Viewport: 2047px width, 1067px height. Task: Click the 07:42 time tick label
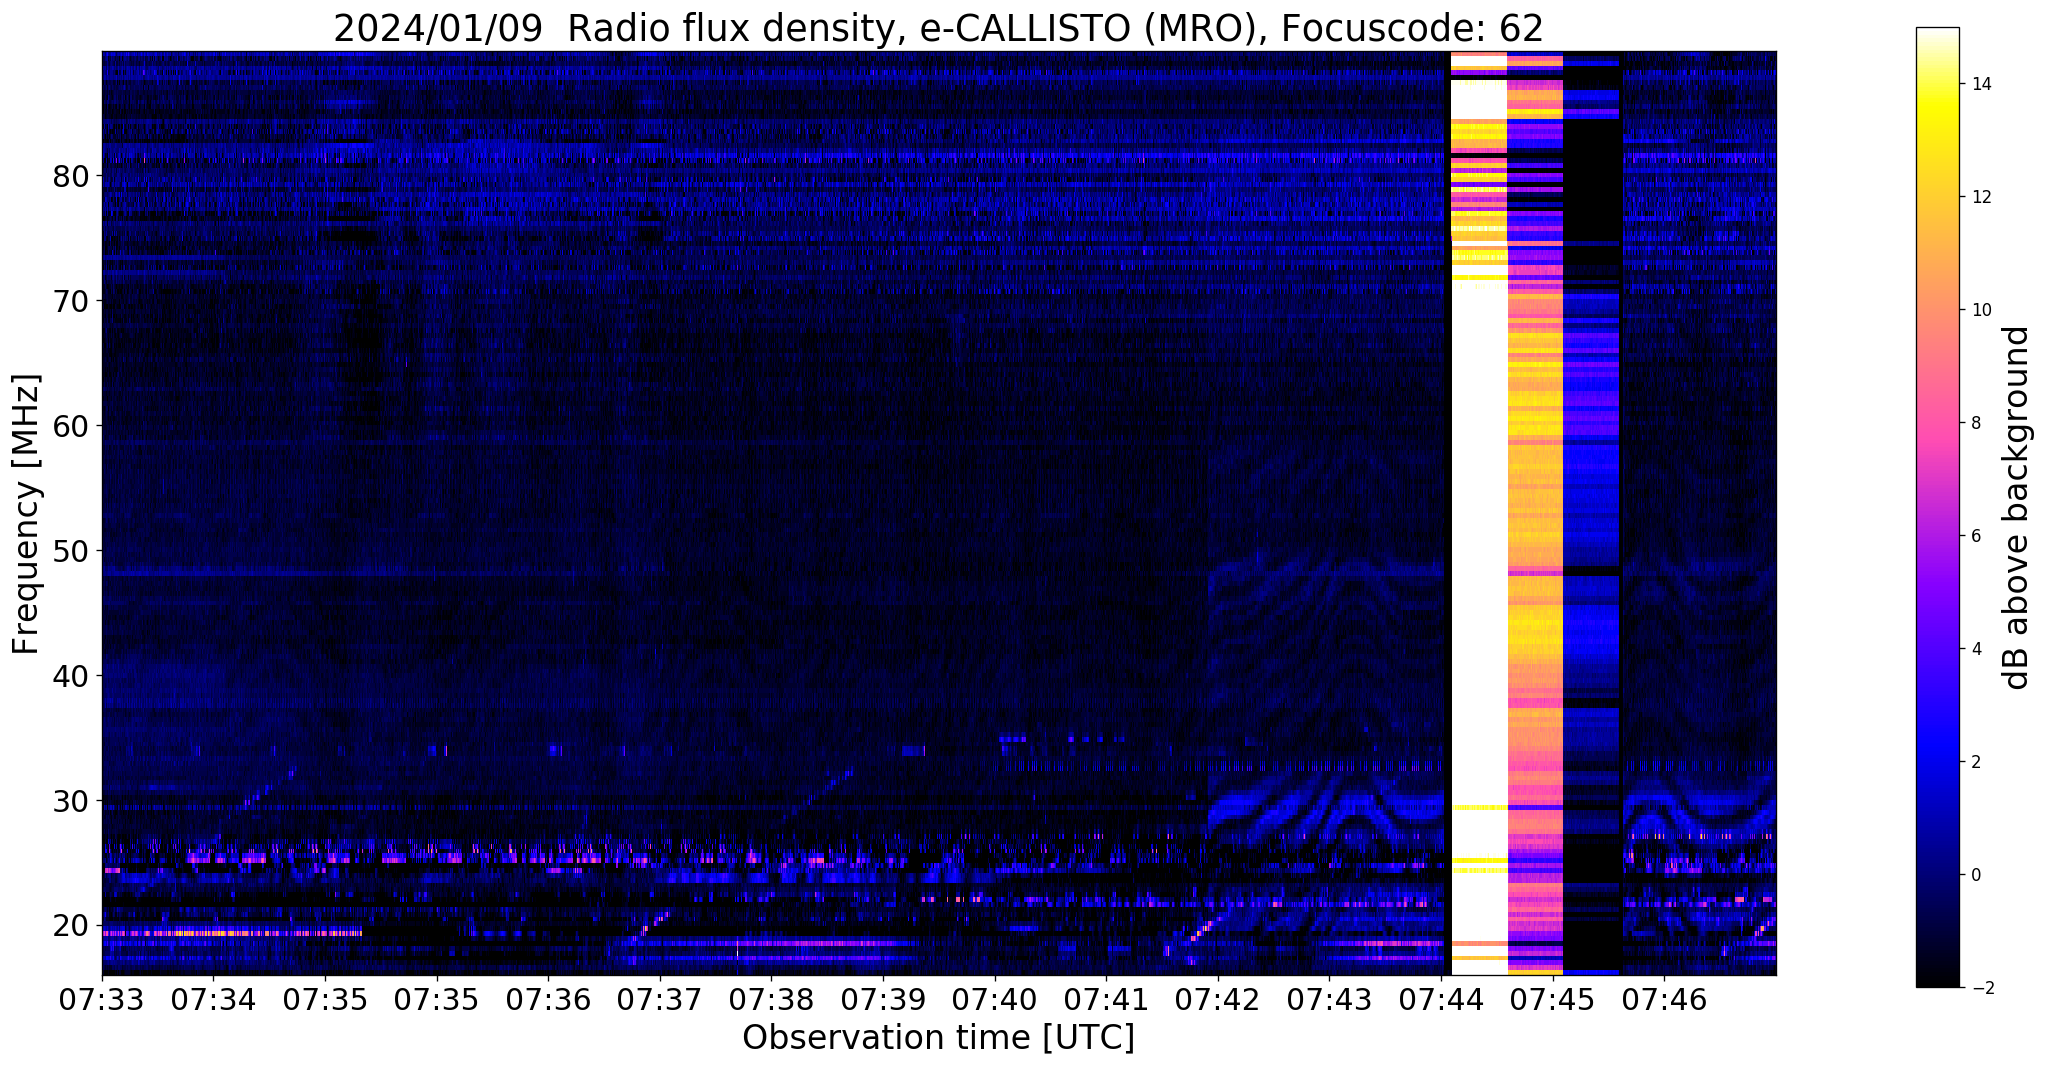[1218, 999]
